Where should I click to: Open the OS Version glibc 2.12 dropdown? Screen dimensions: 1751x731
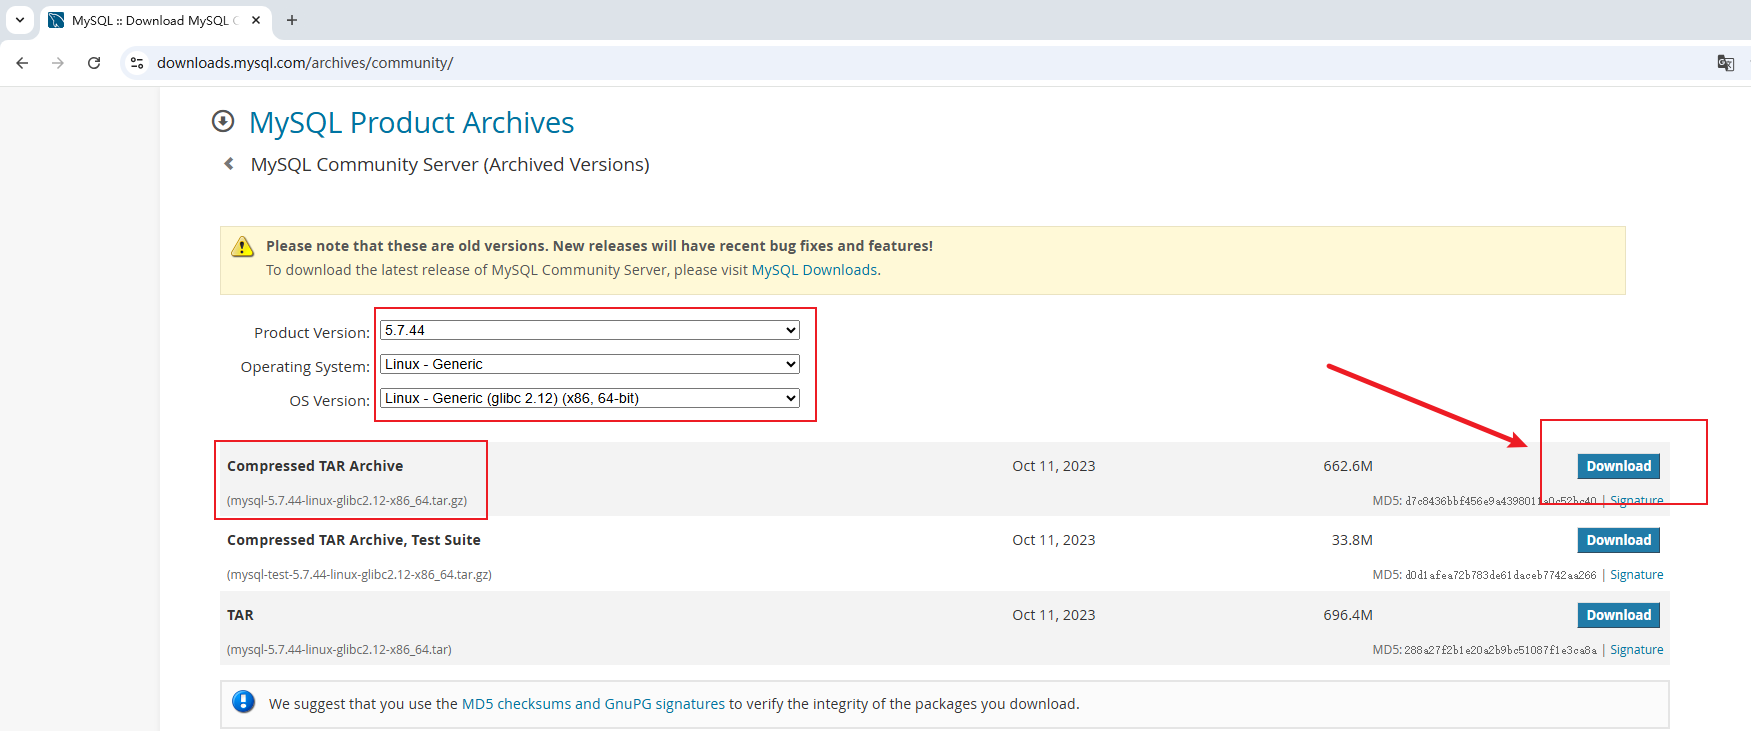[x=590, y=398]
